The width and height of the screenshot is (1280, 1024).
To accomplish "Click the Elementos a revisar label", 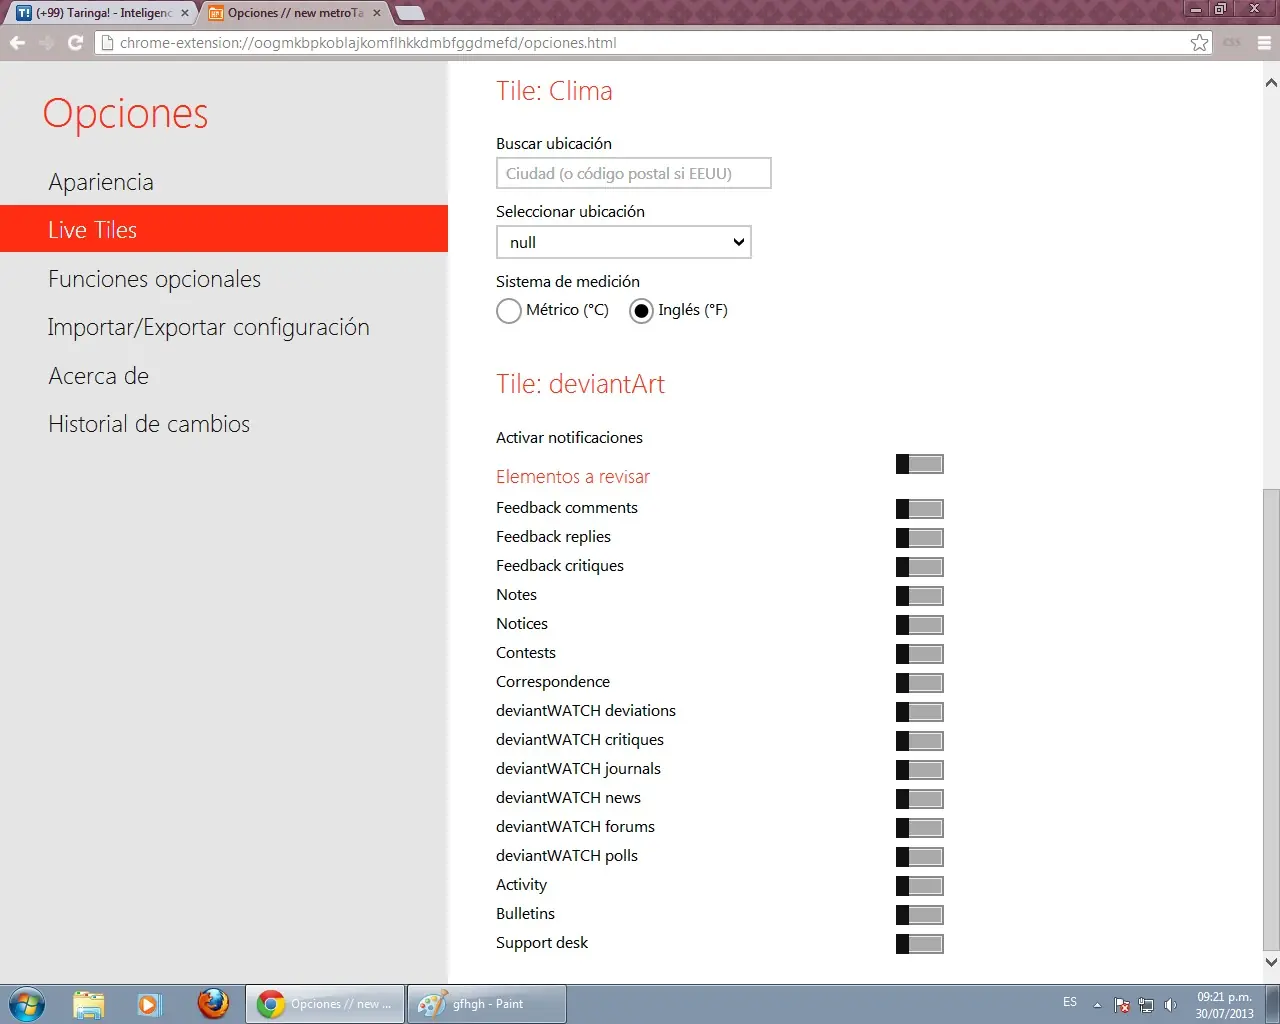I will 573,477.
